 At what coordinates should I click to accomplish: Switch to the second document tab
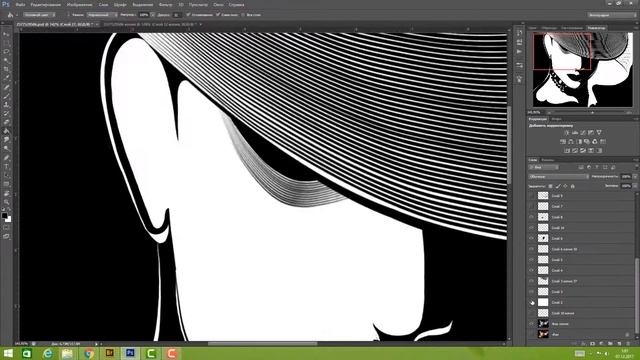pyautogui.click(x=149, y=24)
